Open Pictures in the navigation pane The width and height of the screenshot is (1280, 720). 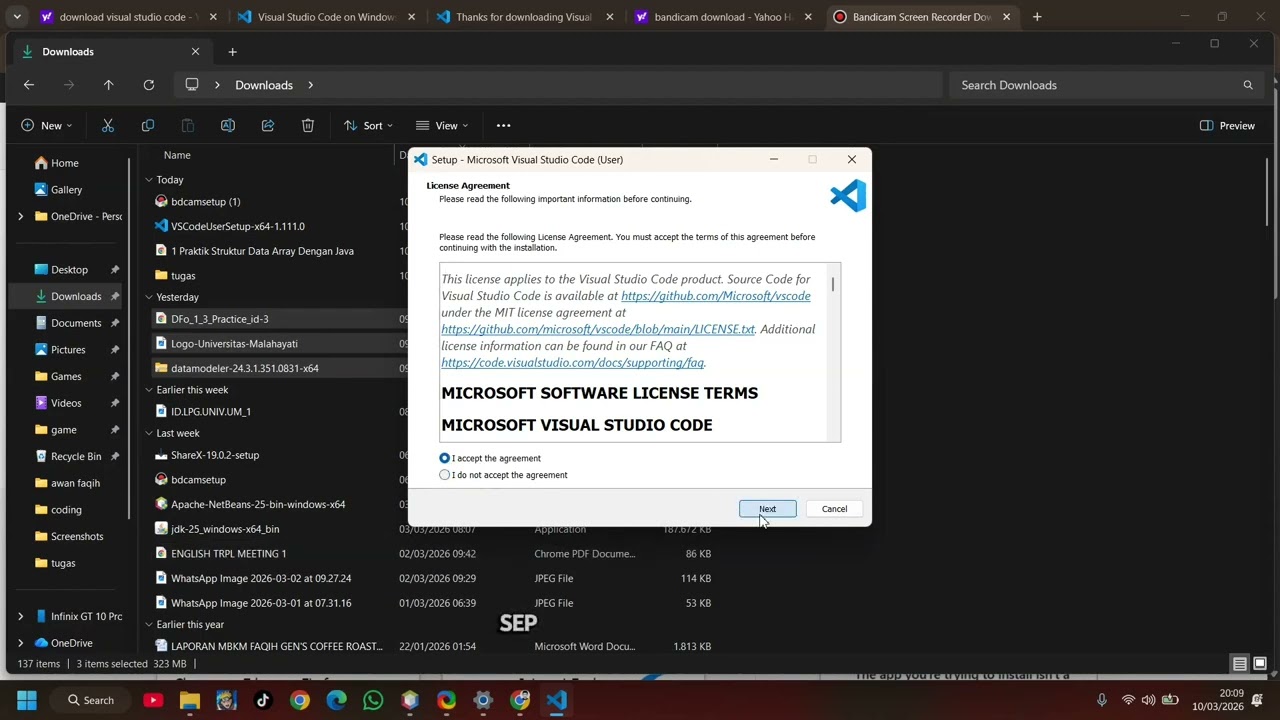[68, 350]
